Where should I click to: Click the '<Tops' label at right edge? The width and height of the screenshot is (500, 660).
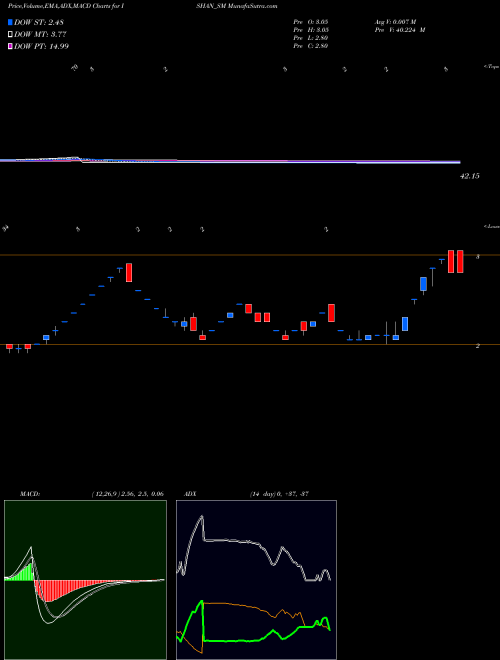click(492, 67)
